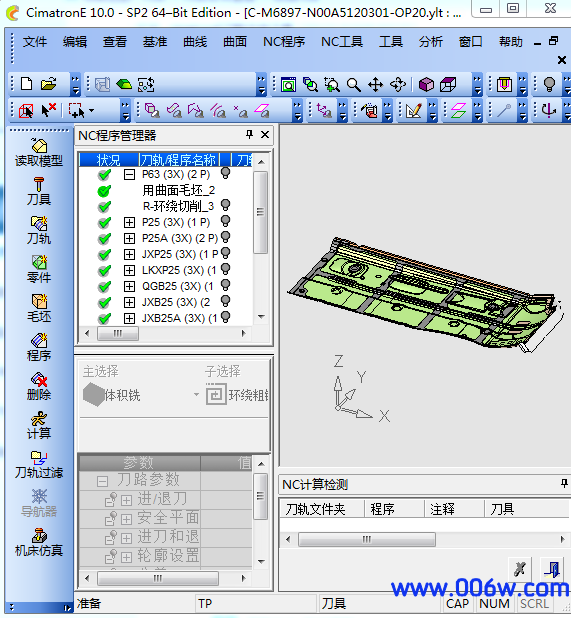571x618 pixels.
Task: Select the Pan arrows icon
Action: (375, 84)
